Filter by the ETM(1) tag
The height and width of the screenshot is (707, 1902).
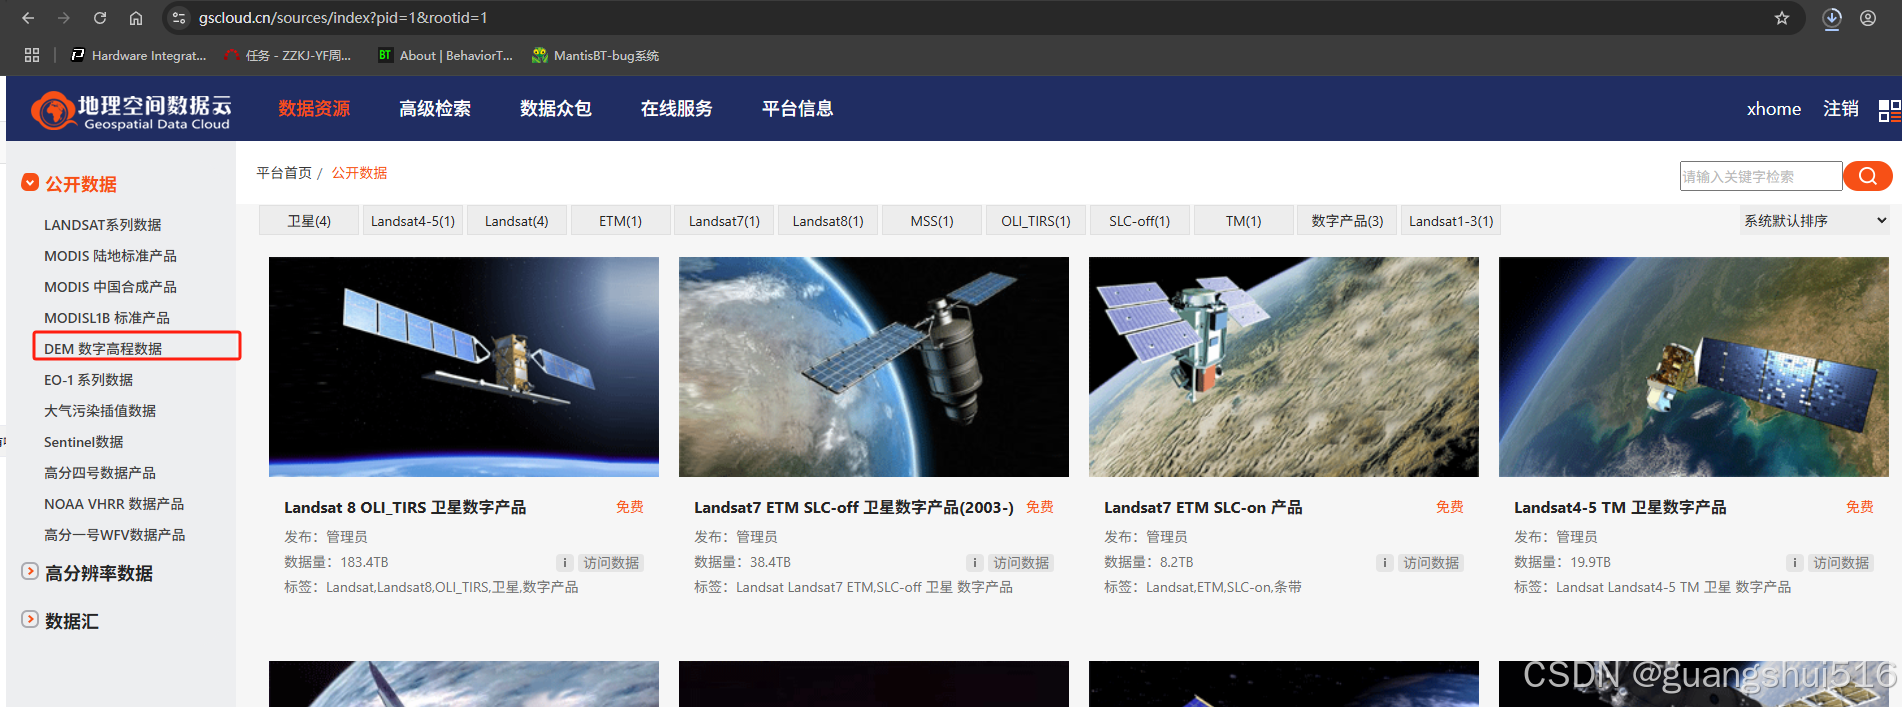click(621, 221)
